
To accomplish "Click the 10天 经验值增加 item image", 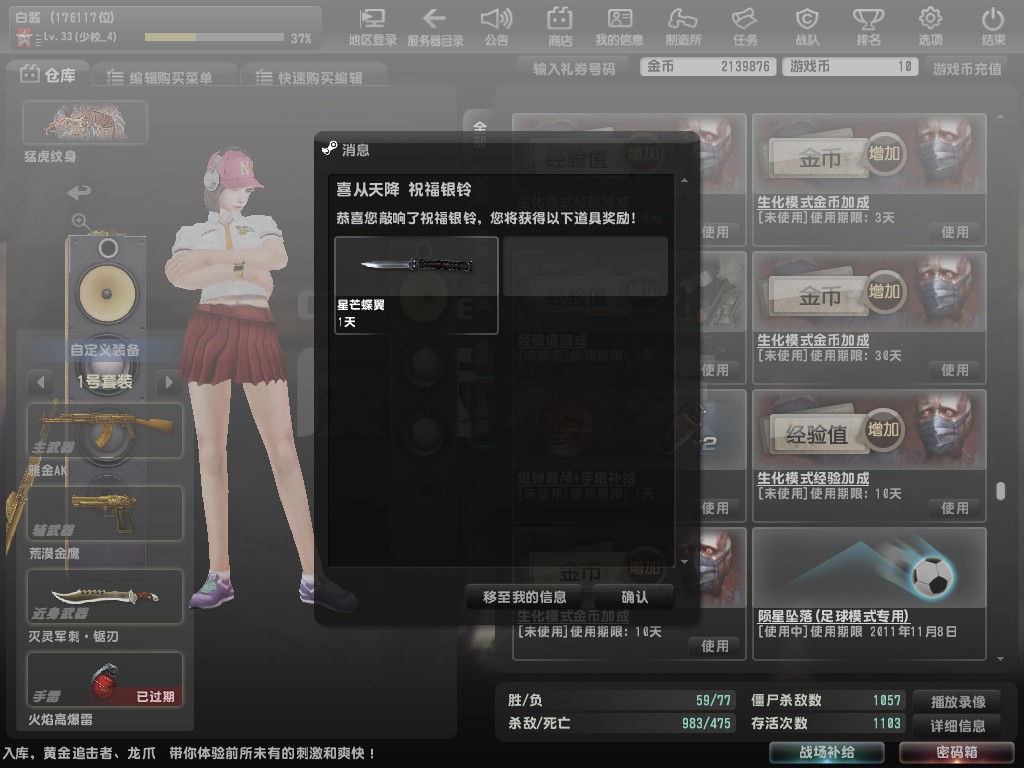I will click(869, 430).
